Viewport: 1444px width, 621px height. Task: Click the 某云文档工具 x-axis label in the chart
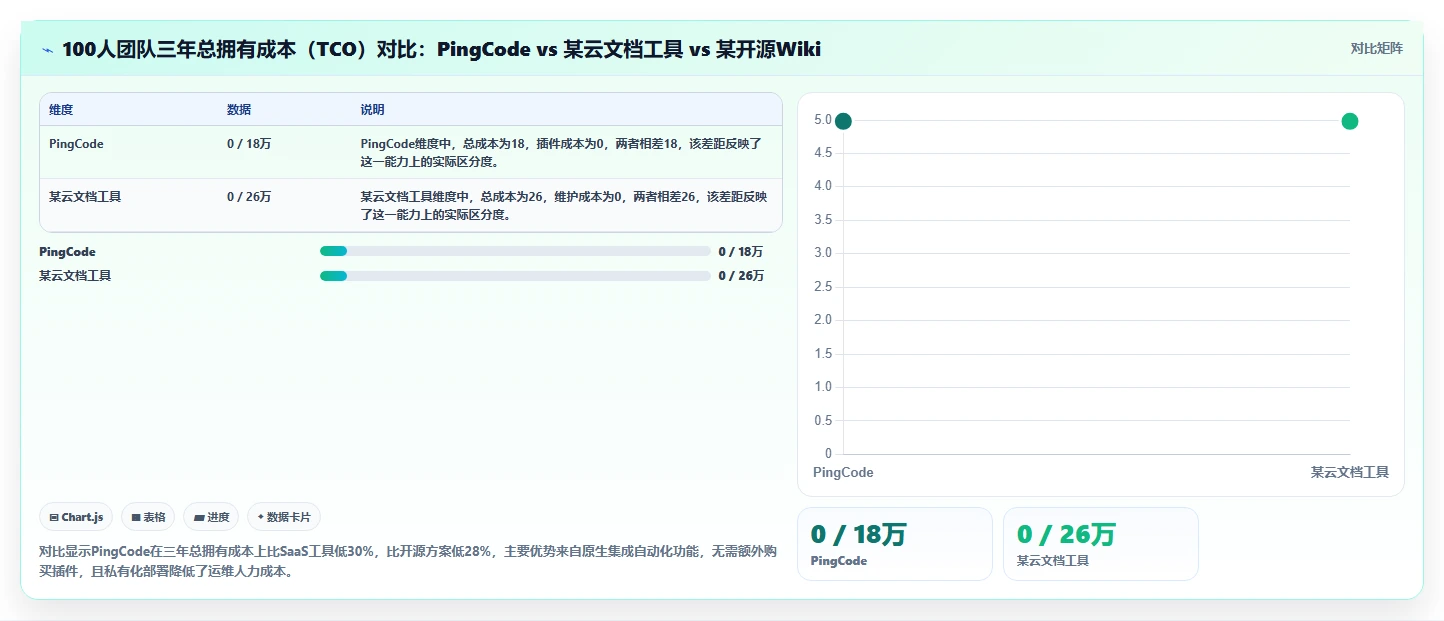coord(1350,472)
